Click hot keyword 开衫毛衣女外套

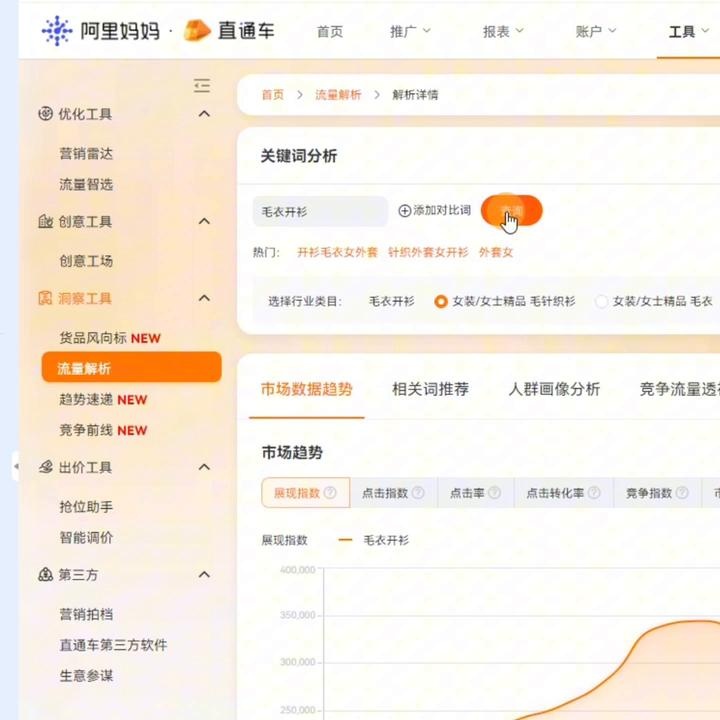coord(337,252)
